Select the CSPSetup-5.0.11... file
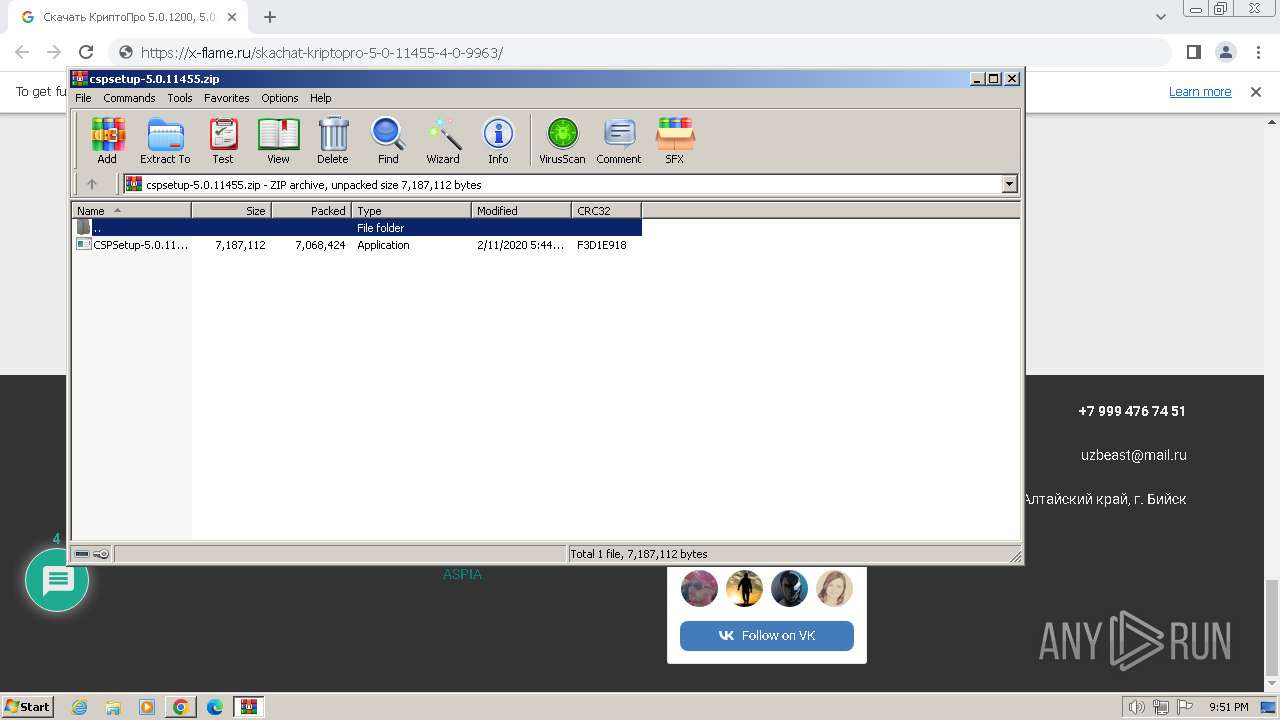Screen dimensions: 1280x720 [141, 245]
